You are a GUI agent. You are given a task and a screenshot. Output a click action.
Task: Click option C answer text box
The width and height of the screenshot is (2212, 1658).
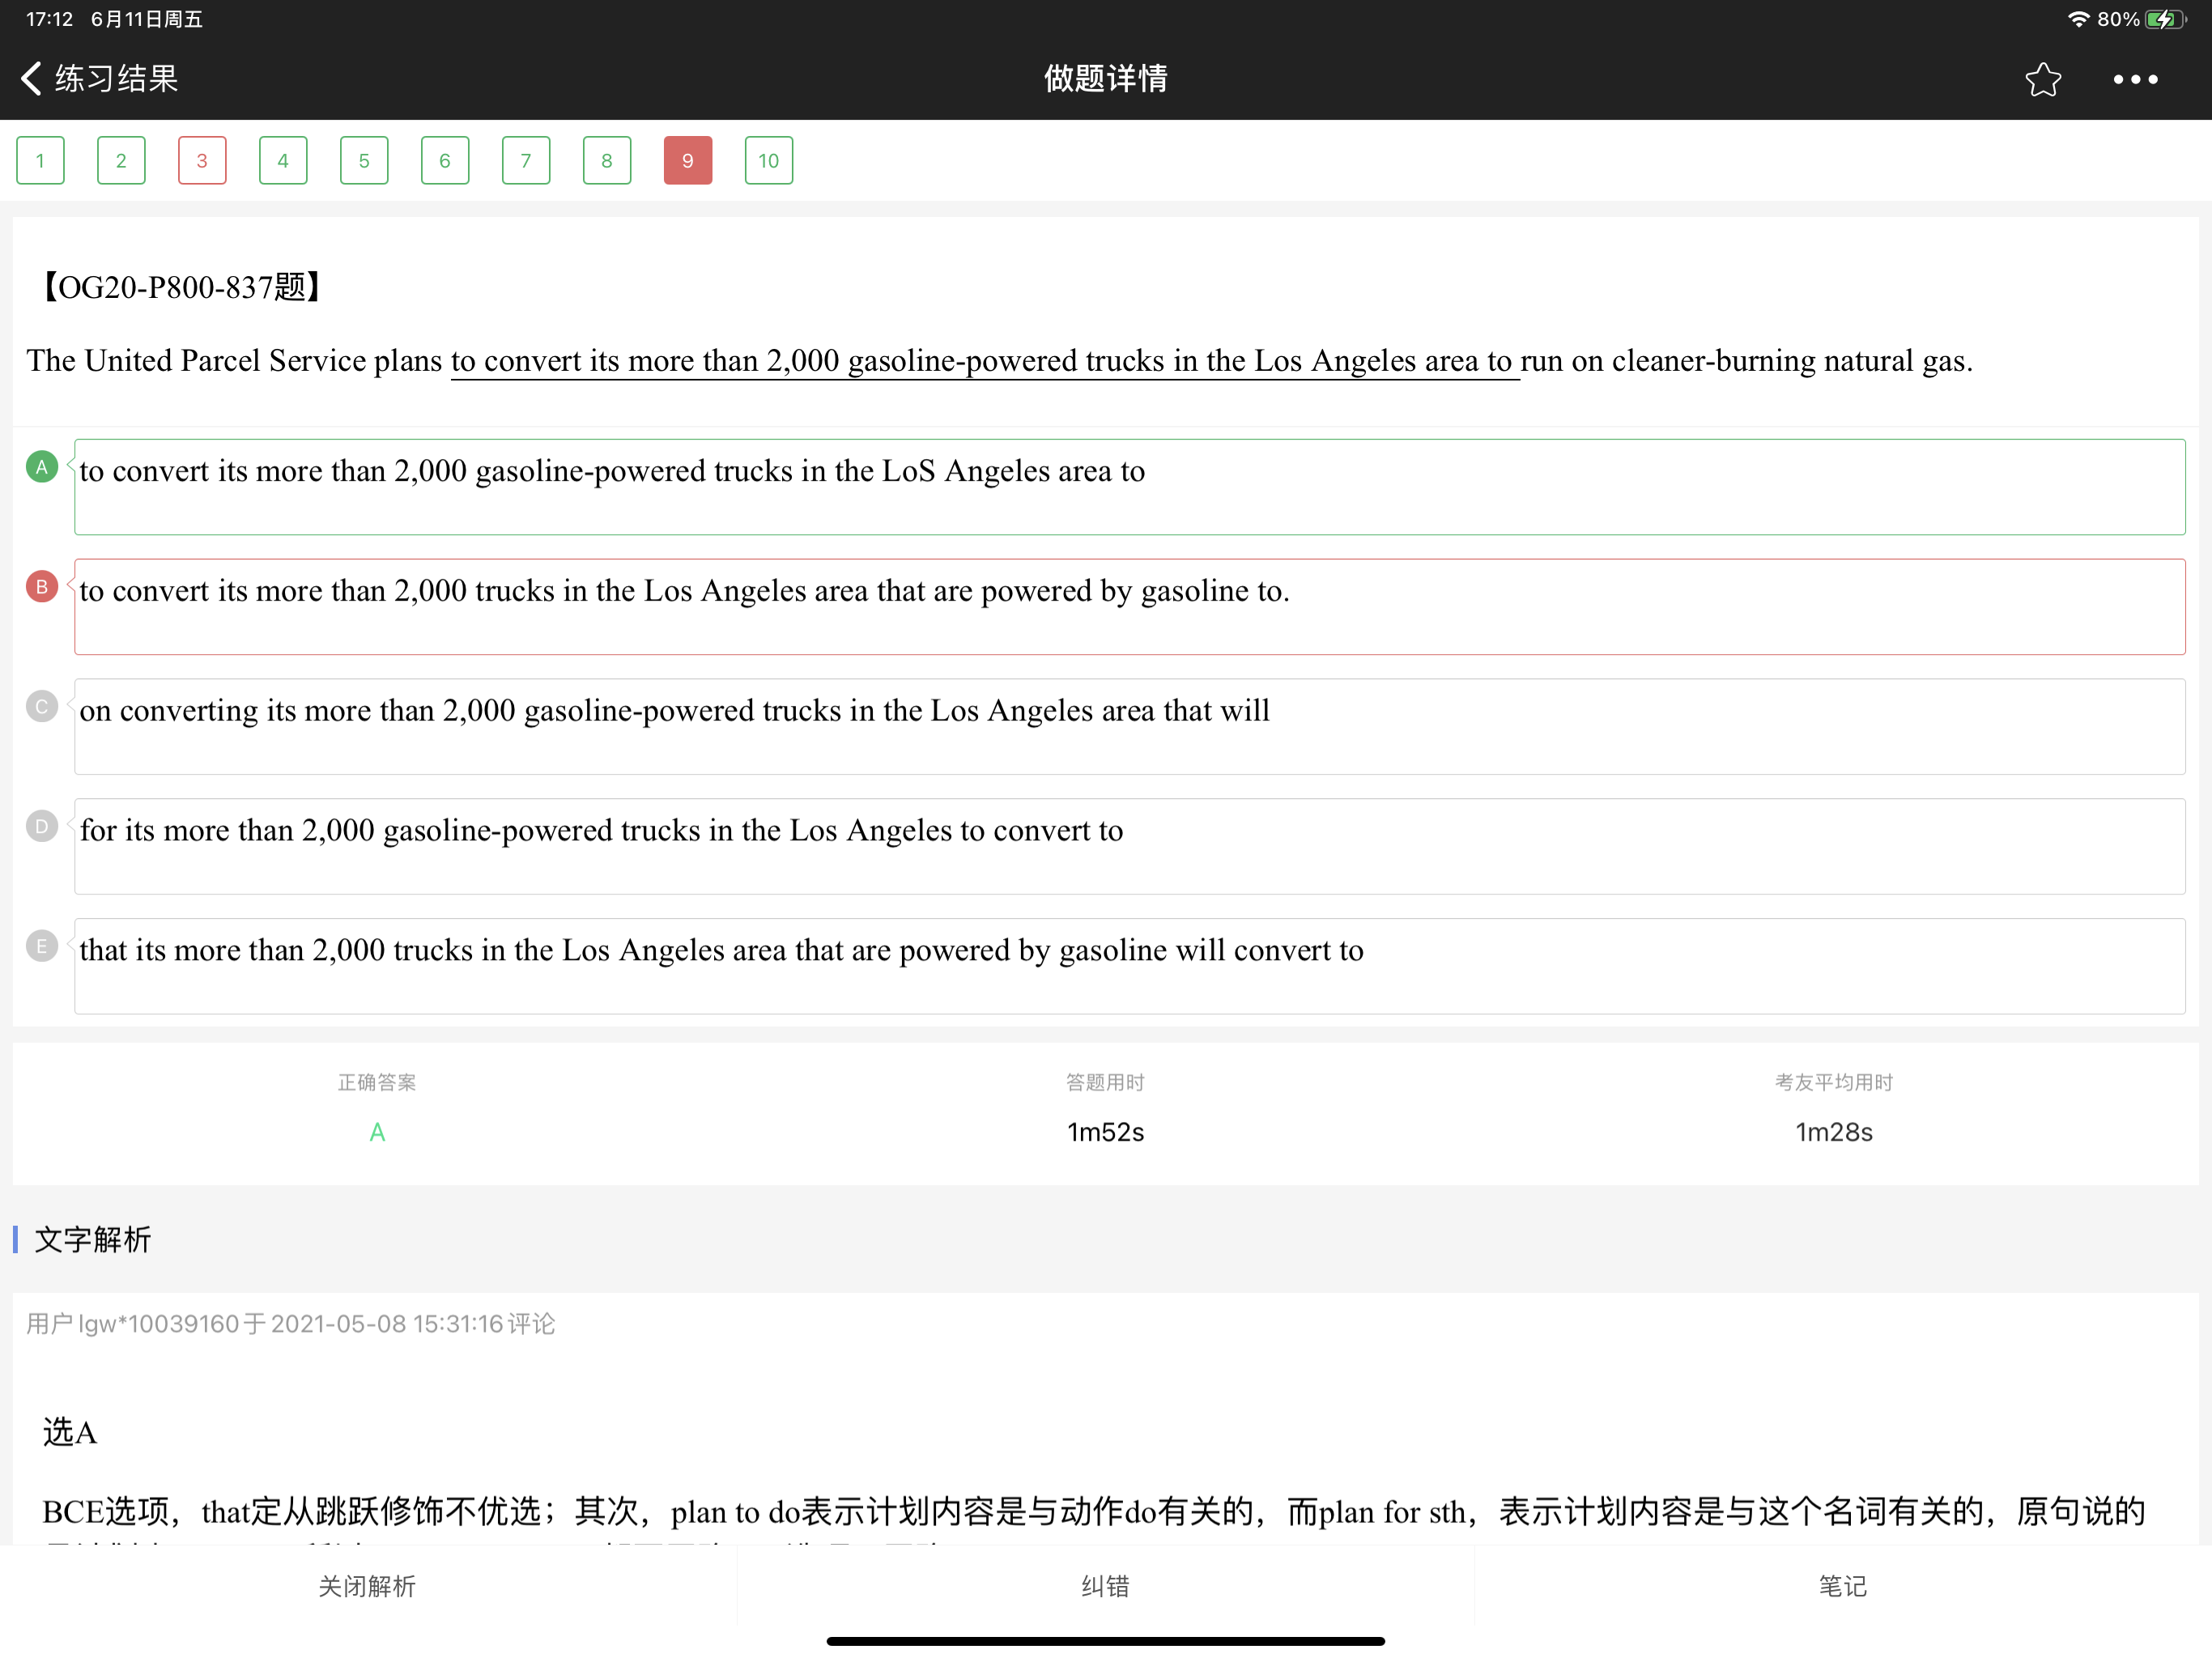(x=1129, y=727)
